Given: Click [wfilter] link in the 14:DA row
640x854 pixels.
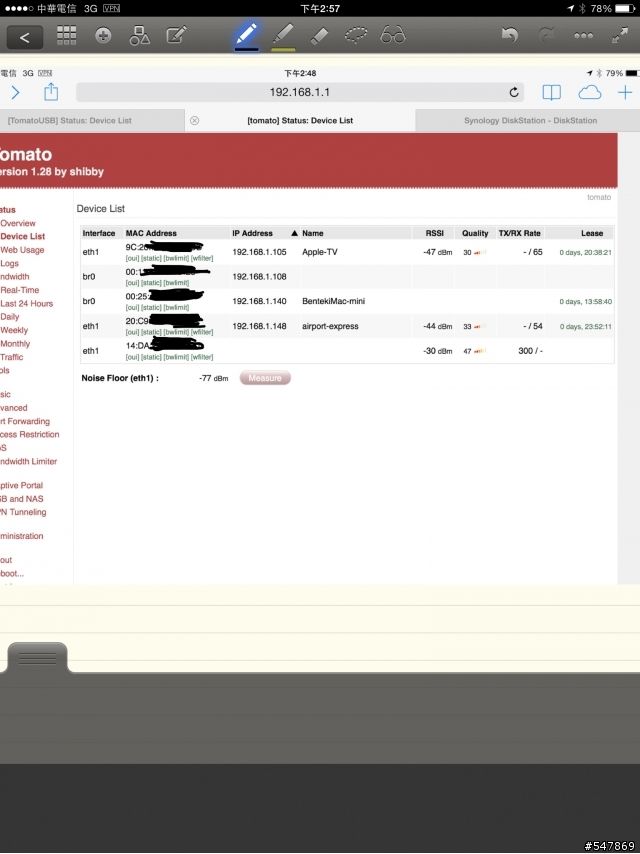Looking at the screenshot, I should (202, 357).
